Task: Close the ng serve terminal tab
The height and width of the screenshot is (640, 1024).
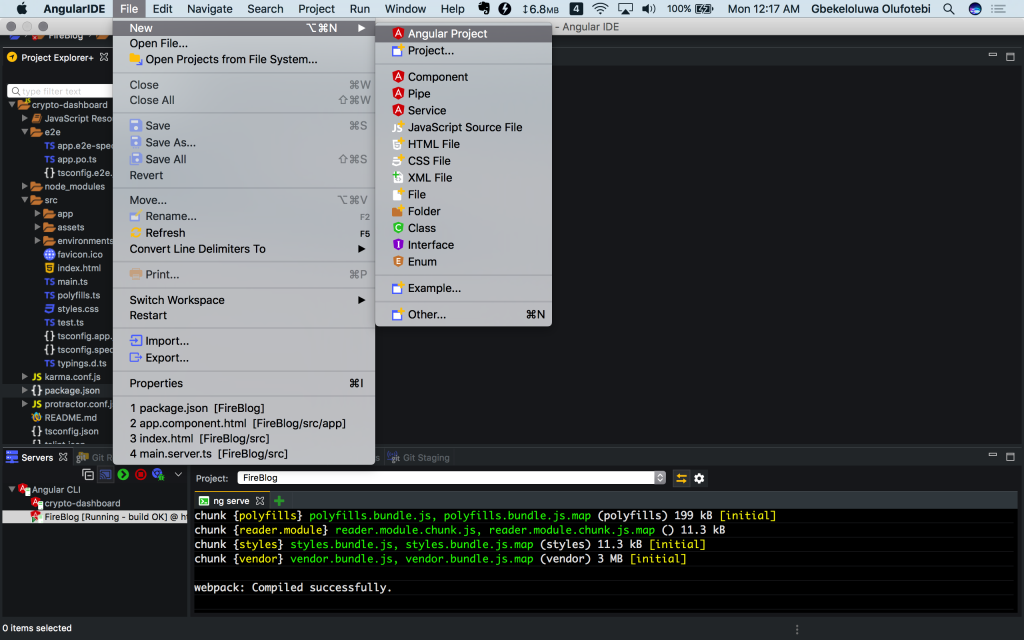Action: tap(260, 501)
